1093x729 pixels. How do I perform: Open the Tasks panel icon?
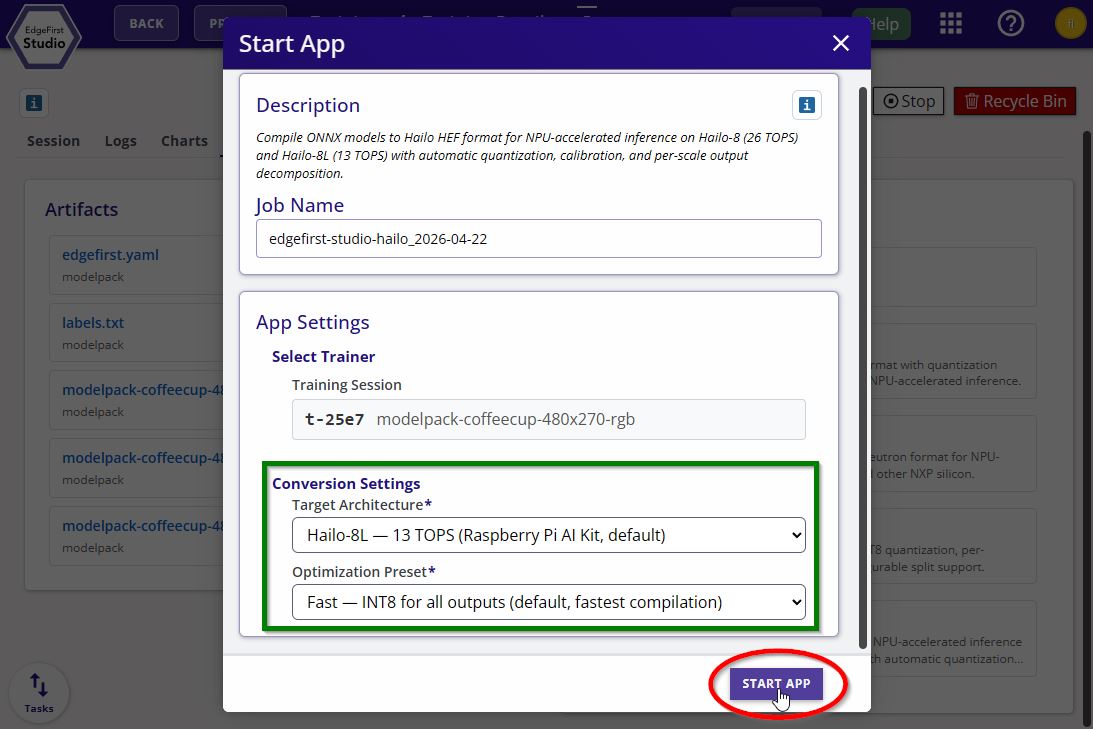(39, 692)
